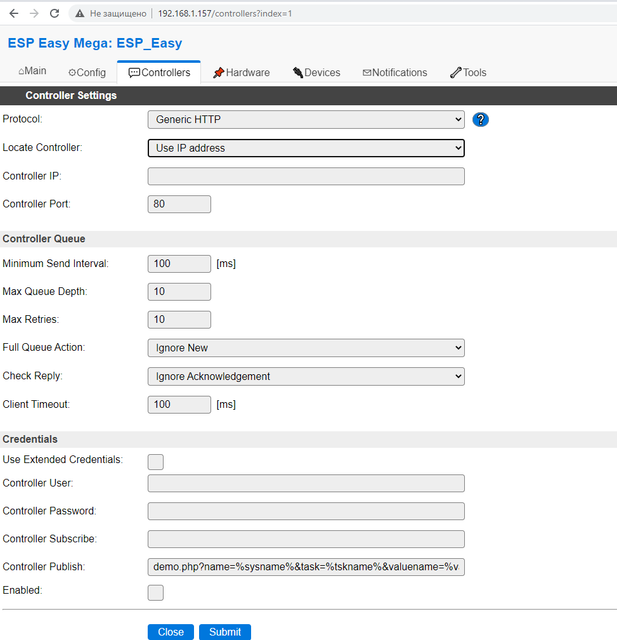Switch to the Main tab
Image resolution: width=617 pixels, height=640 pixels.
click(32, 71)
